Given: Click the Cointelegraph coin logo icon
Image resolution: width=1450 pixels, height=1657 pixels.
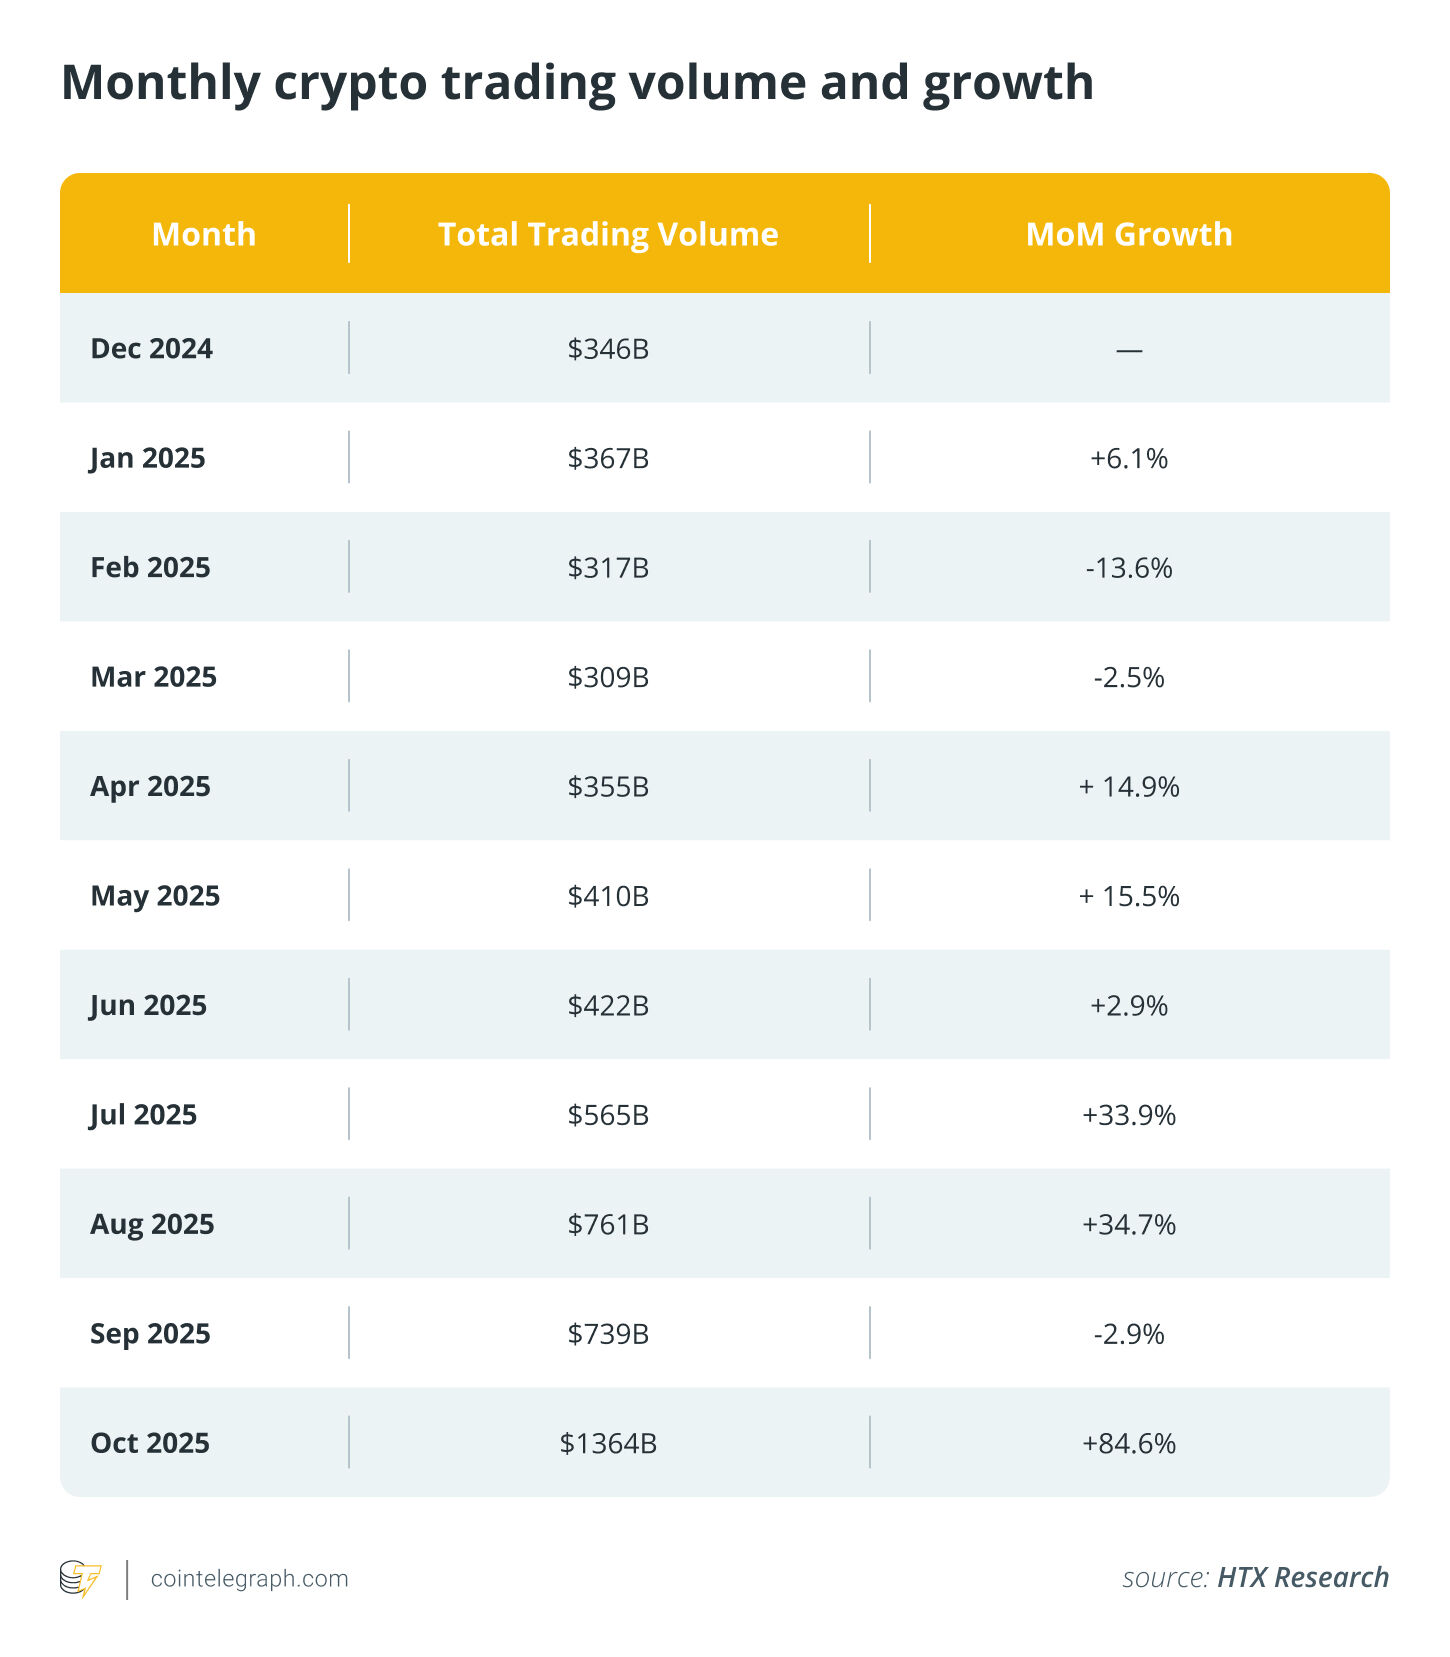Looking at the screenshot, I should [80, 1579].
